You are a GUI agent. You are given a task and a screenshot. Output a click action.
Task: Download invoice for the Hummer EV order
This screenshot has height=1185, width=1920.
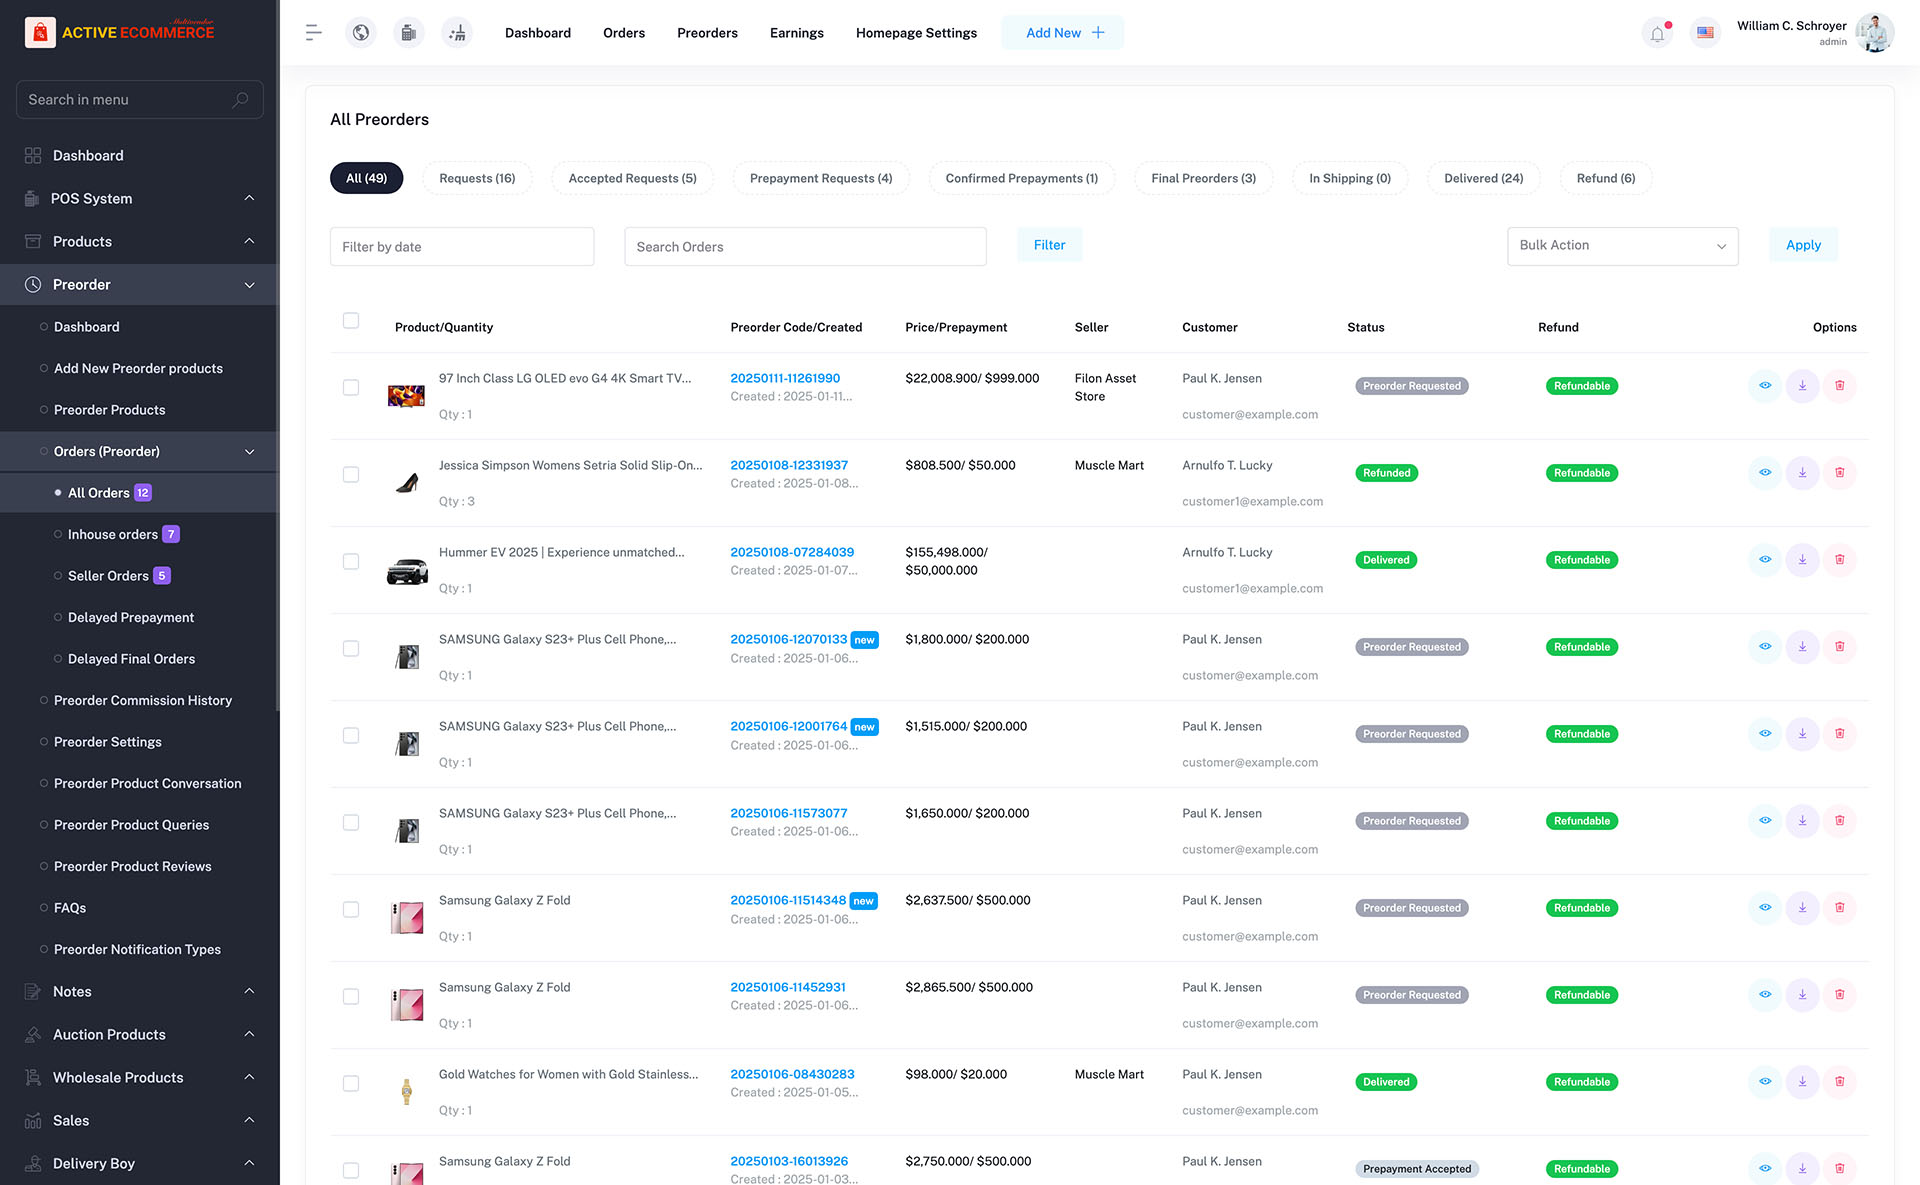coord(1802,560)
